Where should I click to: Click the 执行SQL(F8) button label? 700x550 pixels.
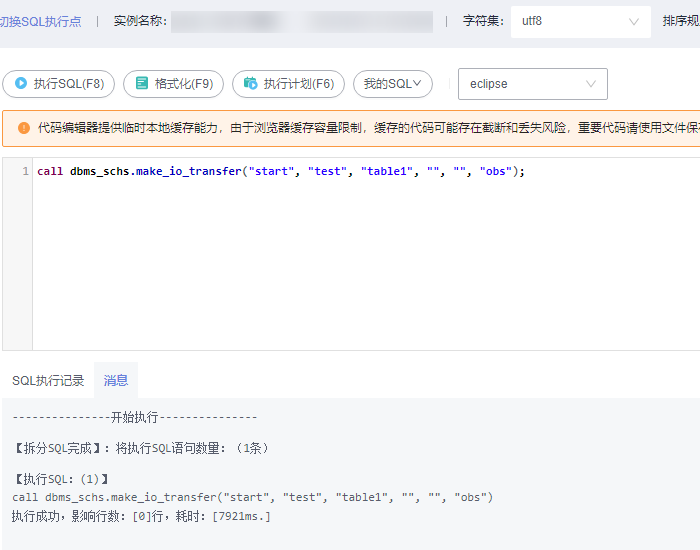click(x=69, y=83)
